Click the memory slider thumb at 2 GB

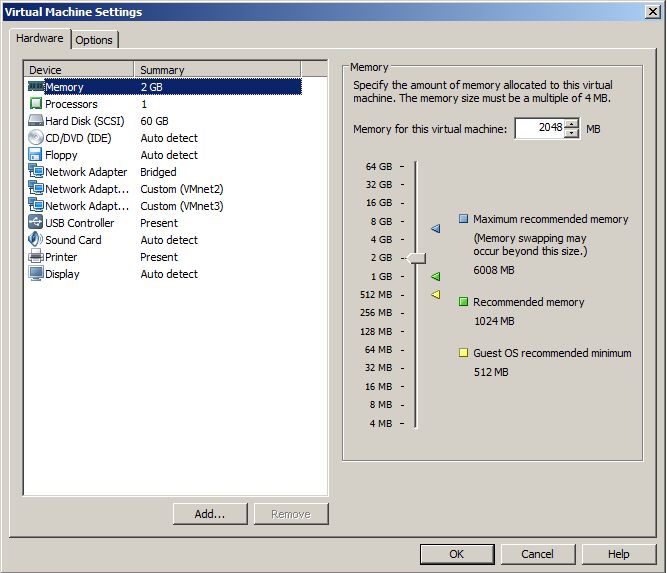(416, 258)
